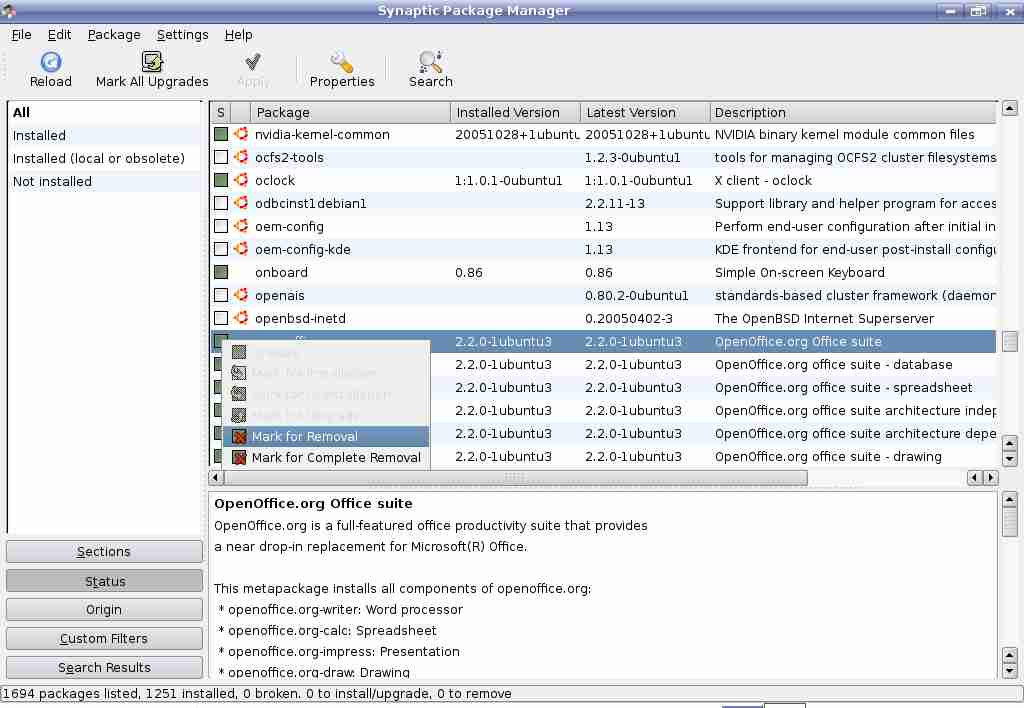Click the Reload toolbar button
This screenshot has width=1024, height=708.
(50, 69)
